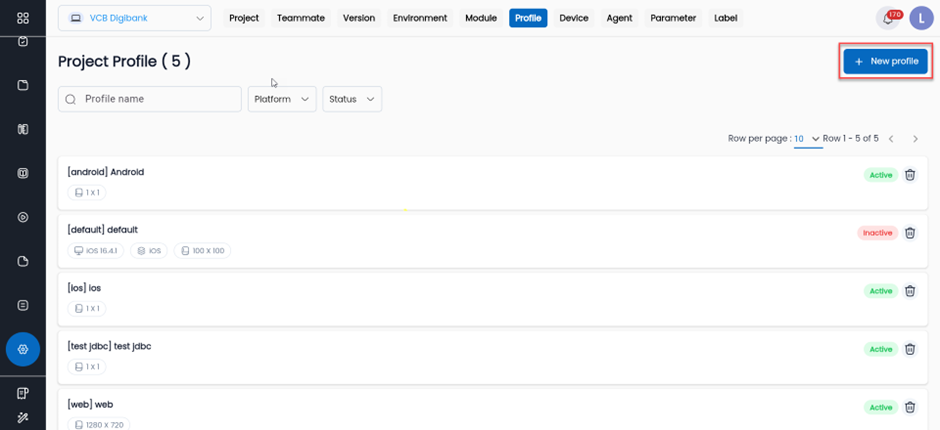Delete the Android profile via trash icon
This screenshot has width=940, height=430.
pos(910,175)
